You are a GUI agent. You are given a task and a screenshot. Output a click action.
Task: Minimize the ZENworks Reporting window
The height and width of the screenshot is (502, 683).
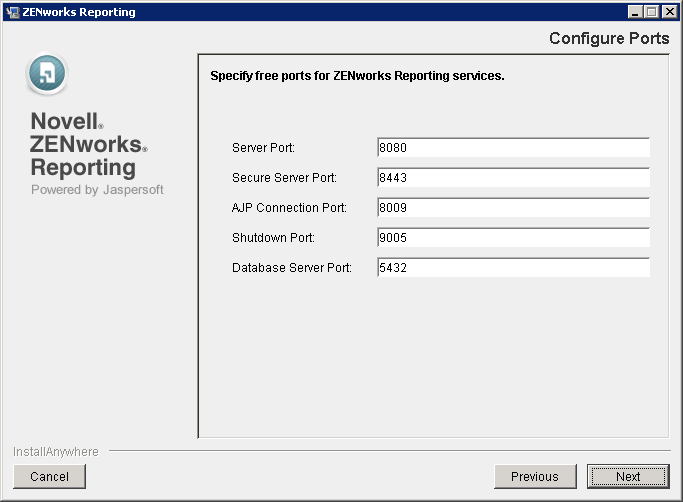(636, 12)
